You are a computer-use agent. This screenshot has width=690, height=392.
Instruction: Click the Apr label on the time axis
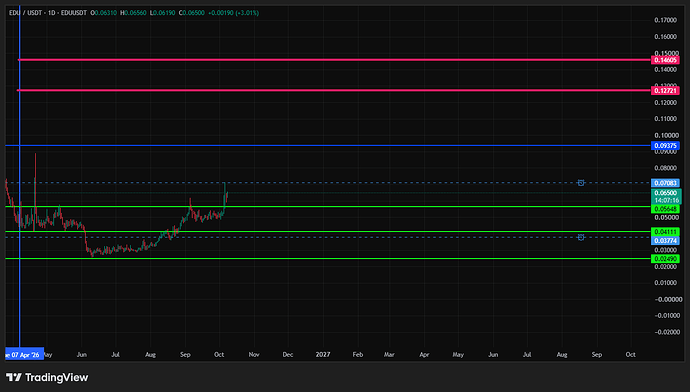point(424,355)
